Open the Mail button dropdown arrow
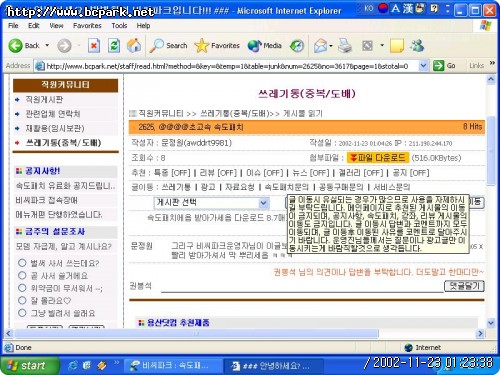 (x=331, y=46)
